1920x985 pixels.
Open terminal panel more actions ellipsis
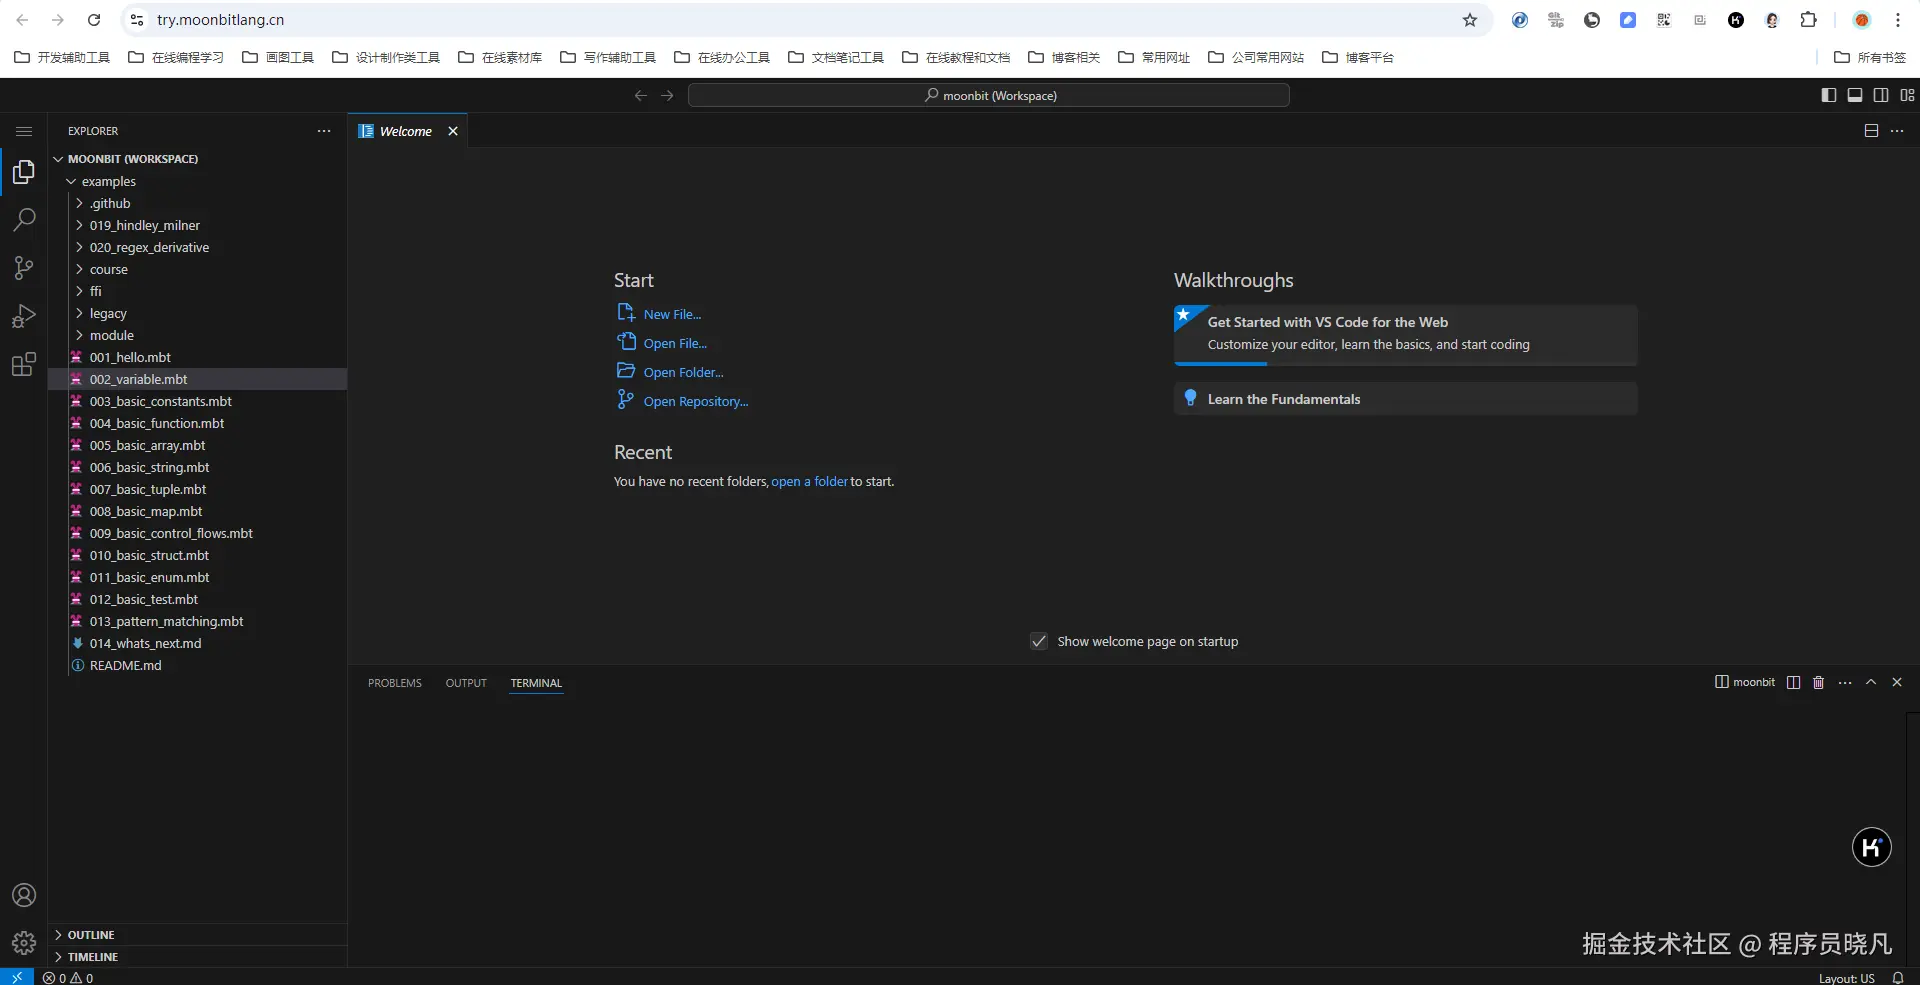coord(1845,682)
